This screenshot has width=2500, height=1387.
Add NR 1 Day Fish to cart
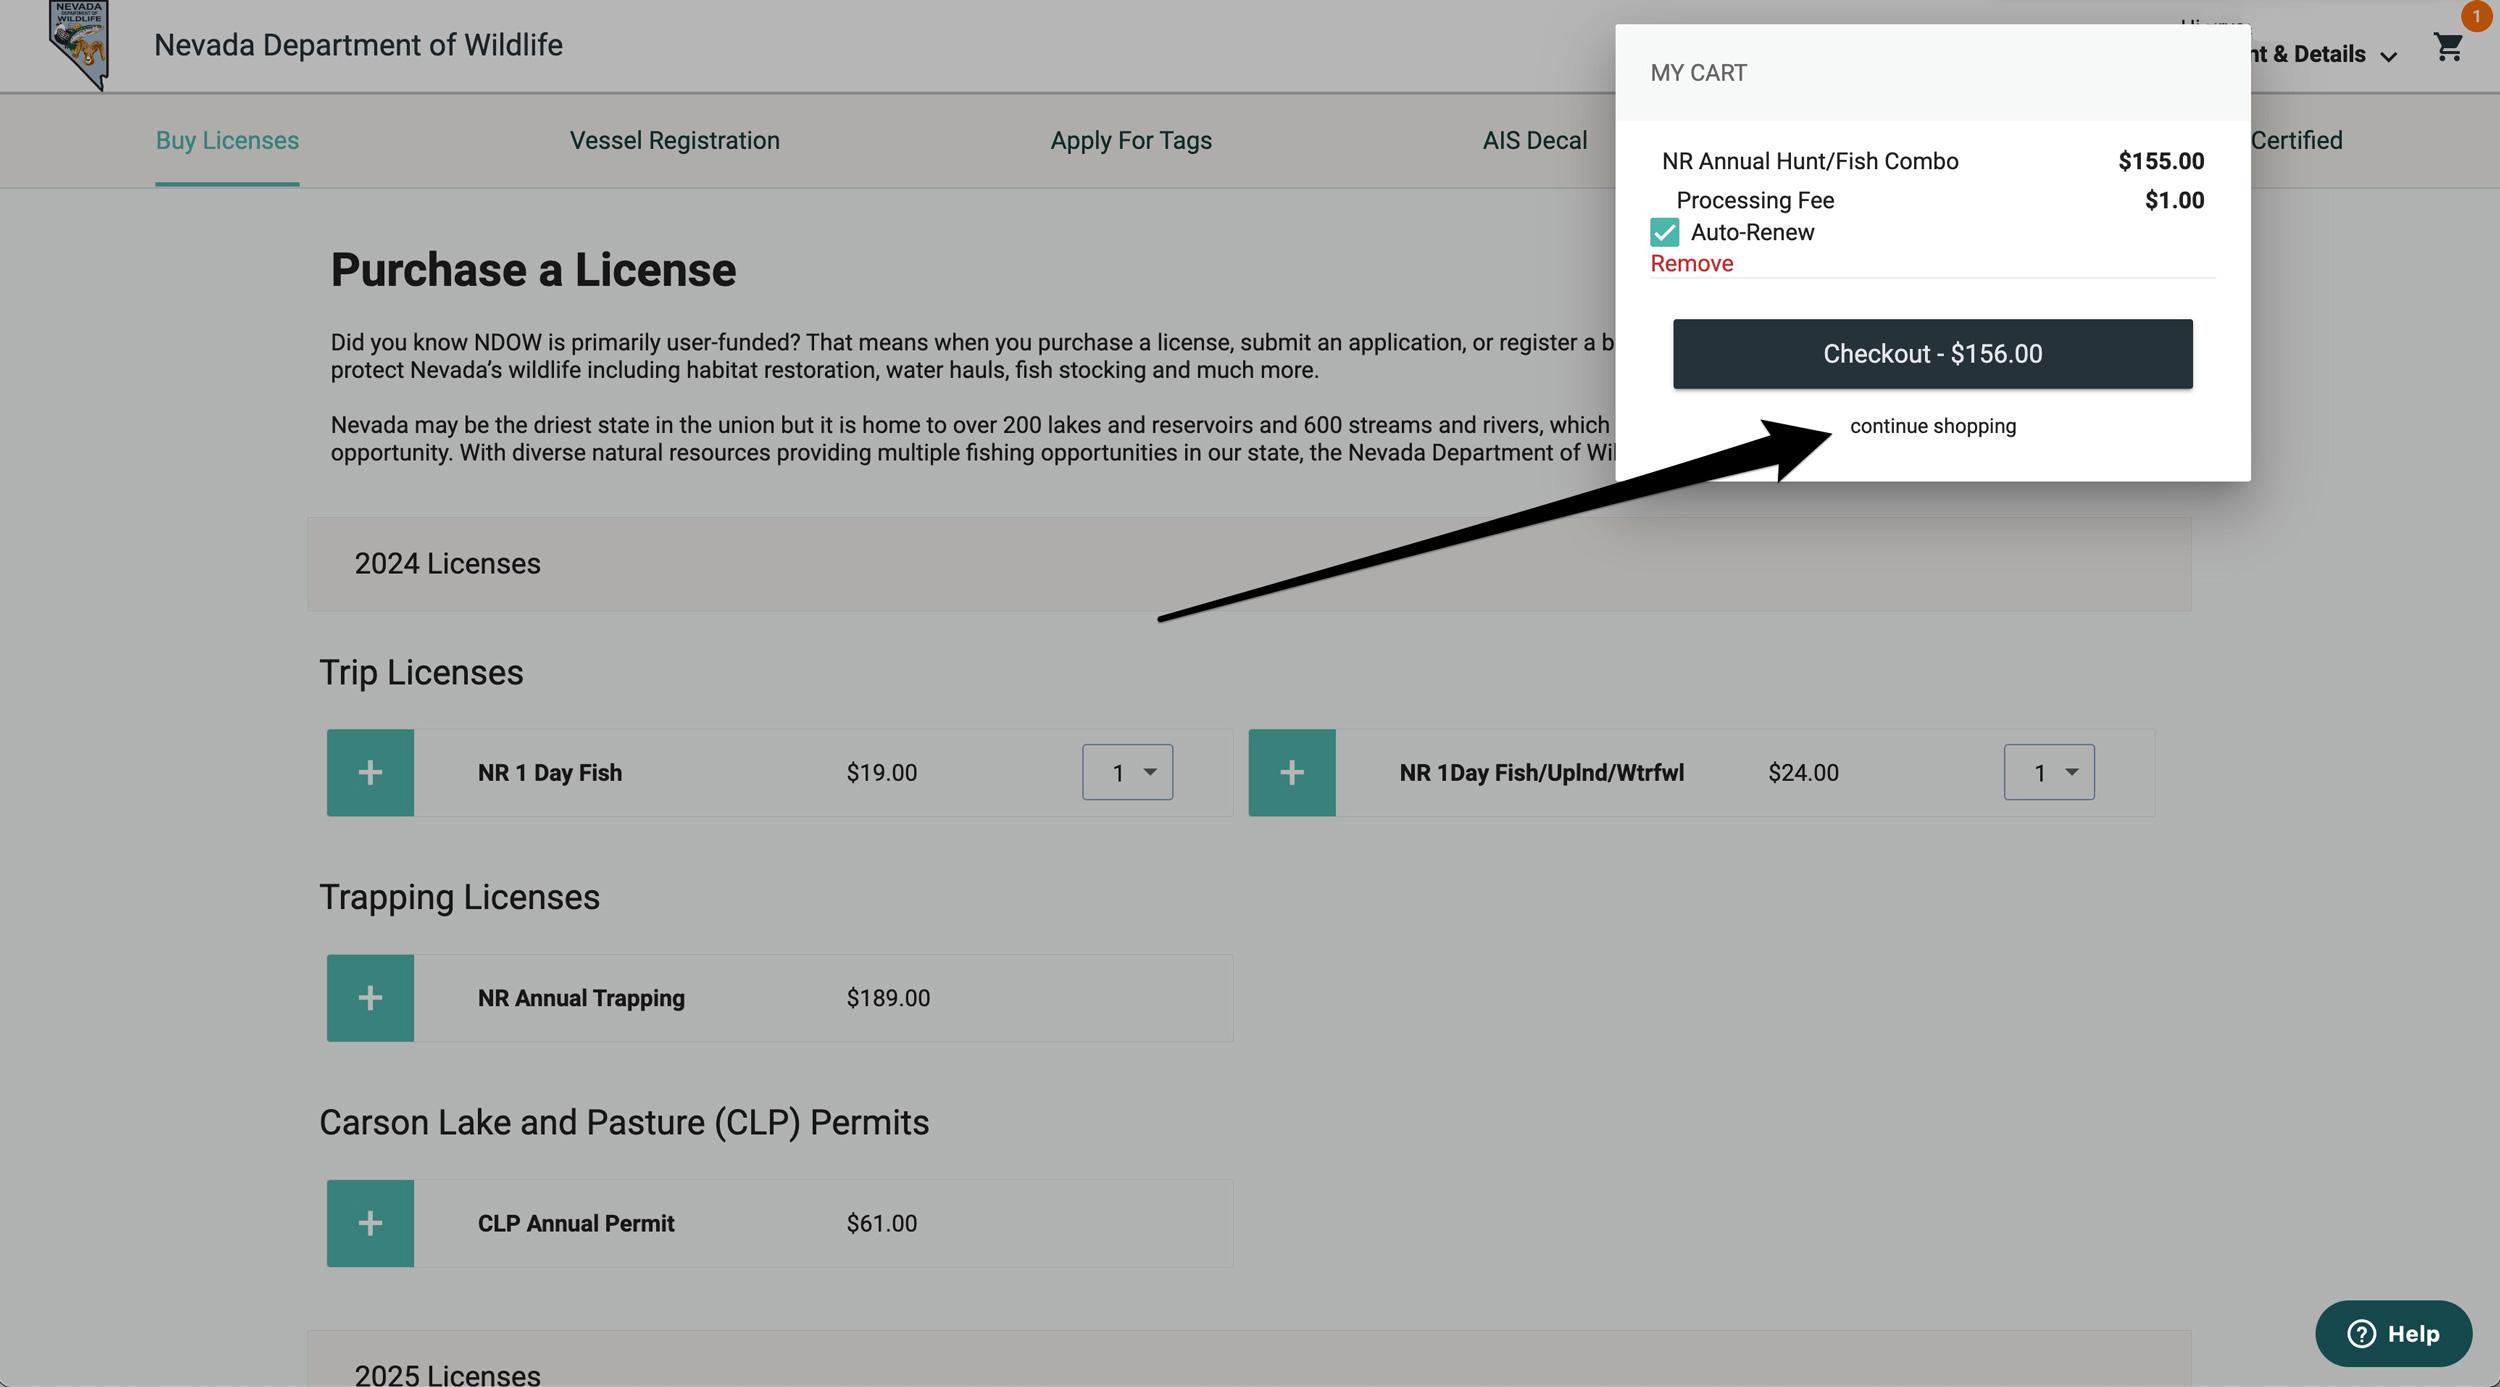370,772
